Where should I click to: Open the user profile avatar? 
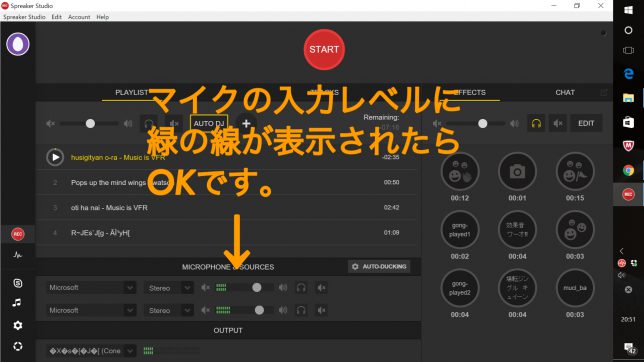point(18,44)
